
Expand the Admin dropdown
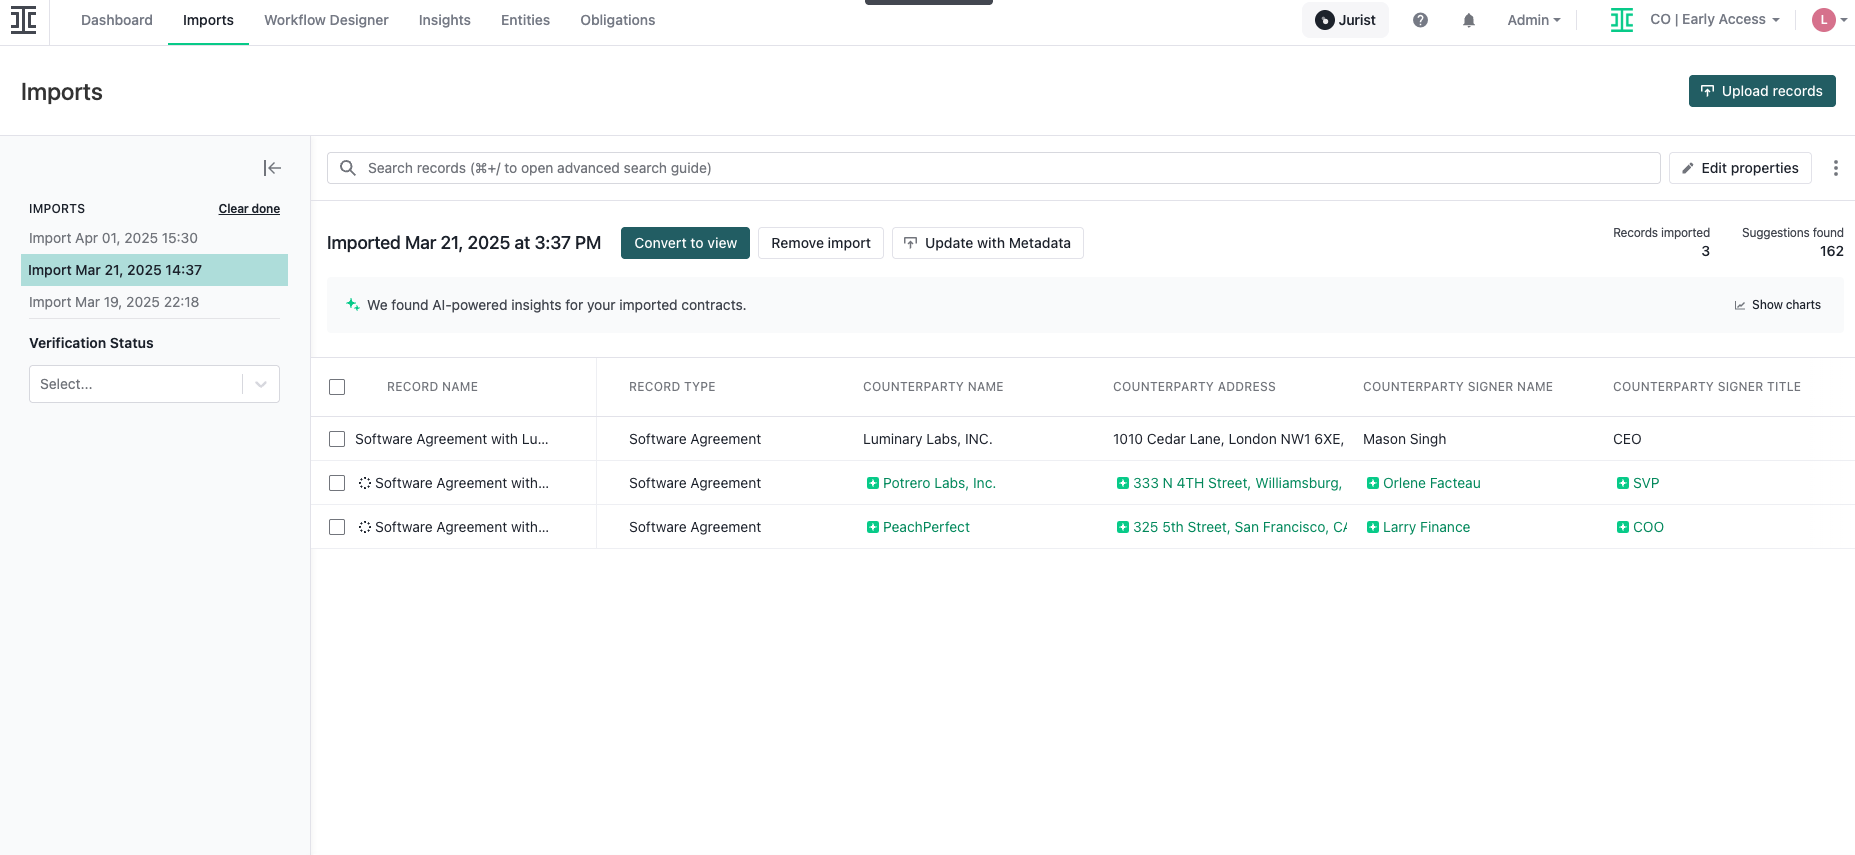coord(1534,20)
